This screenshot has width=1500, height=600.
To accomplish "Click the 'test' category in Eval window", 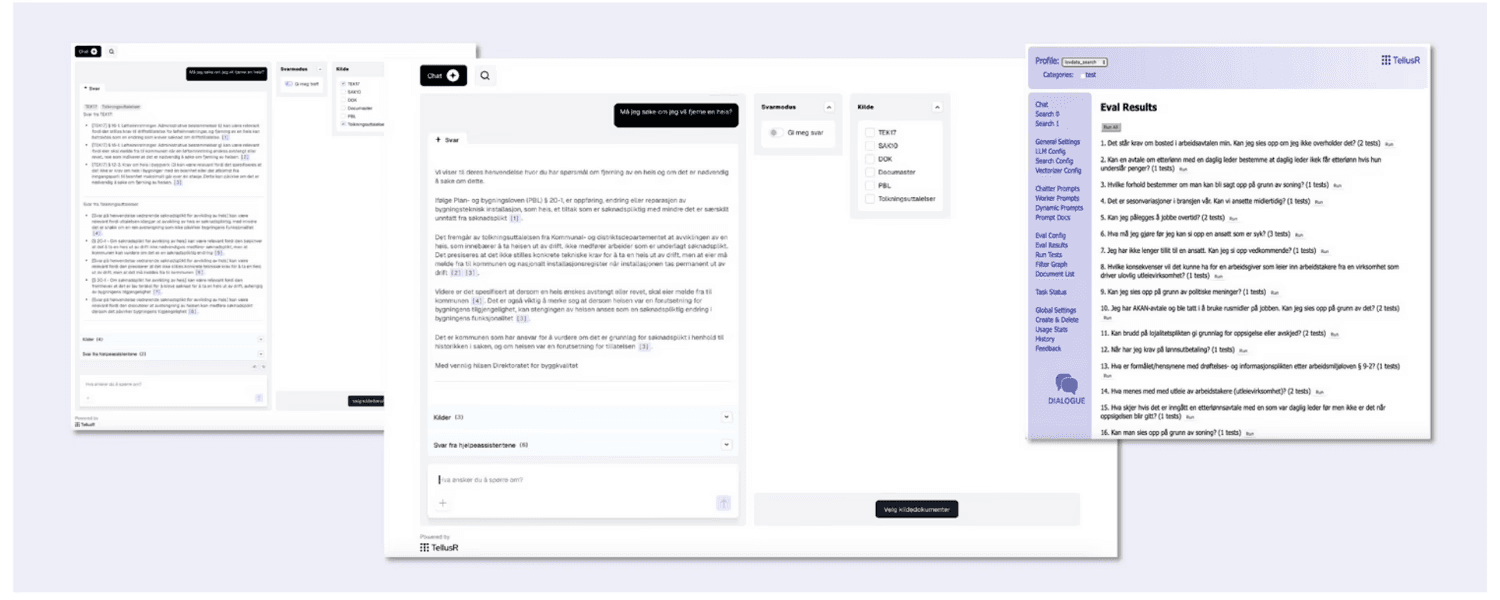I will point(1091,75).
